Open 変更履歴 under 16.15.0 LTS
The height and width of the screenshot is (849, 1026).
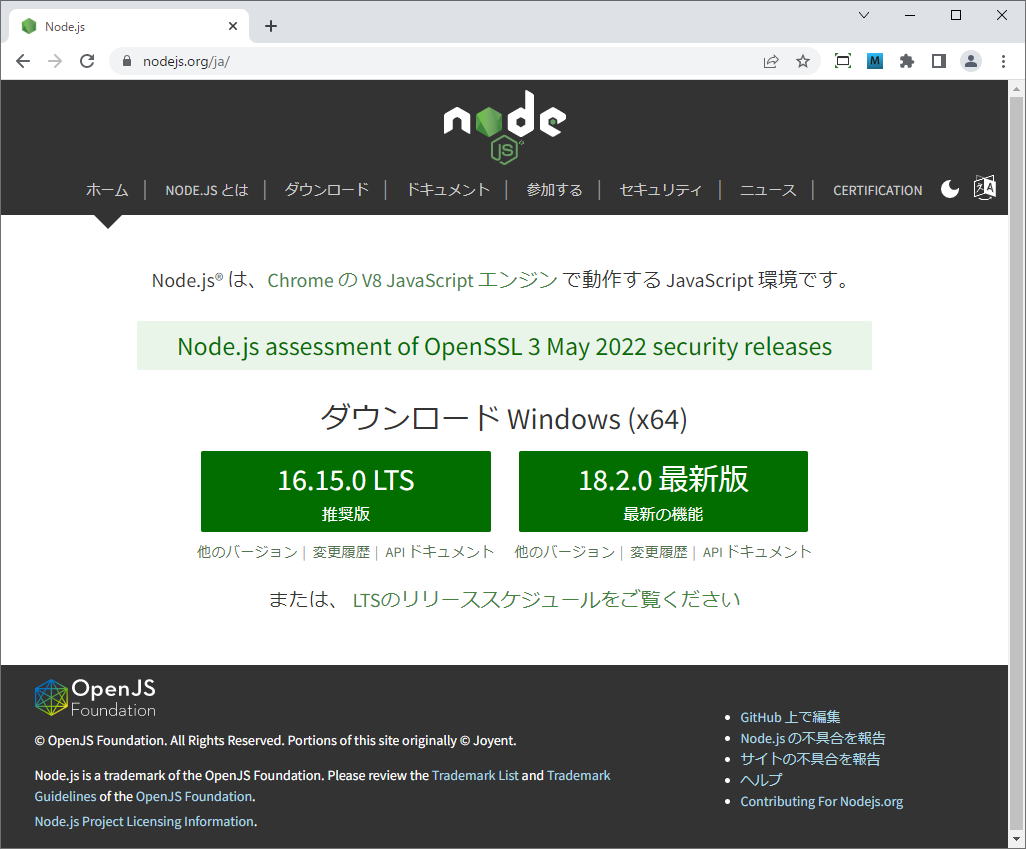[341, 552]
